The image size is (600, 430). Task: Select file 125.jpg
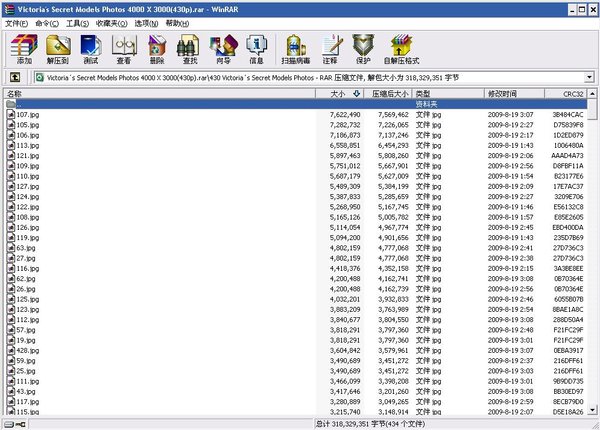point(28,299)
